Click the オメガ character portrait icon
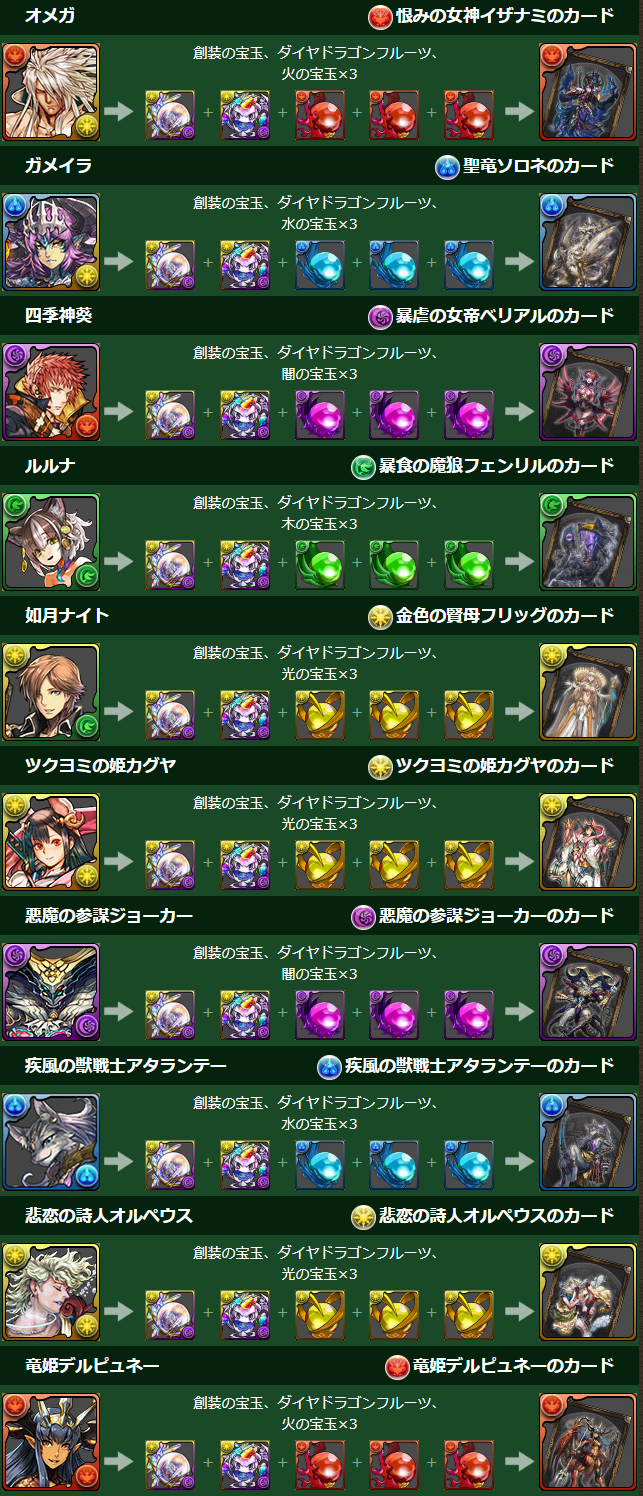This screenshot has height=1496, width=643. pos(51,92)
